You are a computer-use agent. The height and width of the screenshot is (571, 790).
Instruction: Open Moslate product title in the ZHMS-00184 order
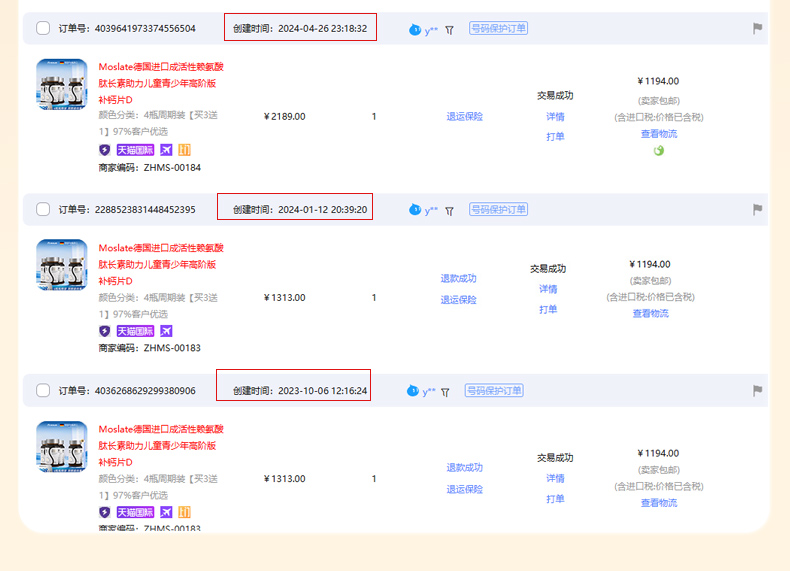click(x=161, y=83)
